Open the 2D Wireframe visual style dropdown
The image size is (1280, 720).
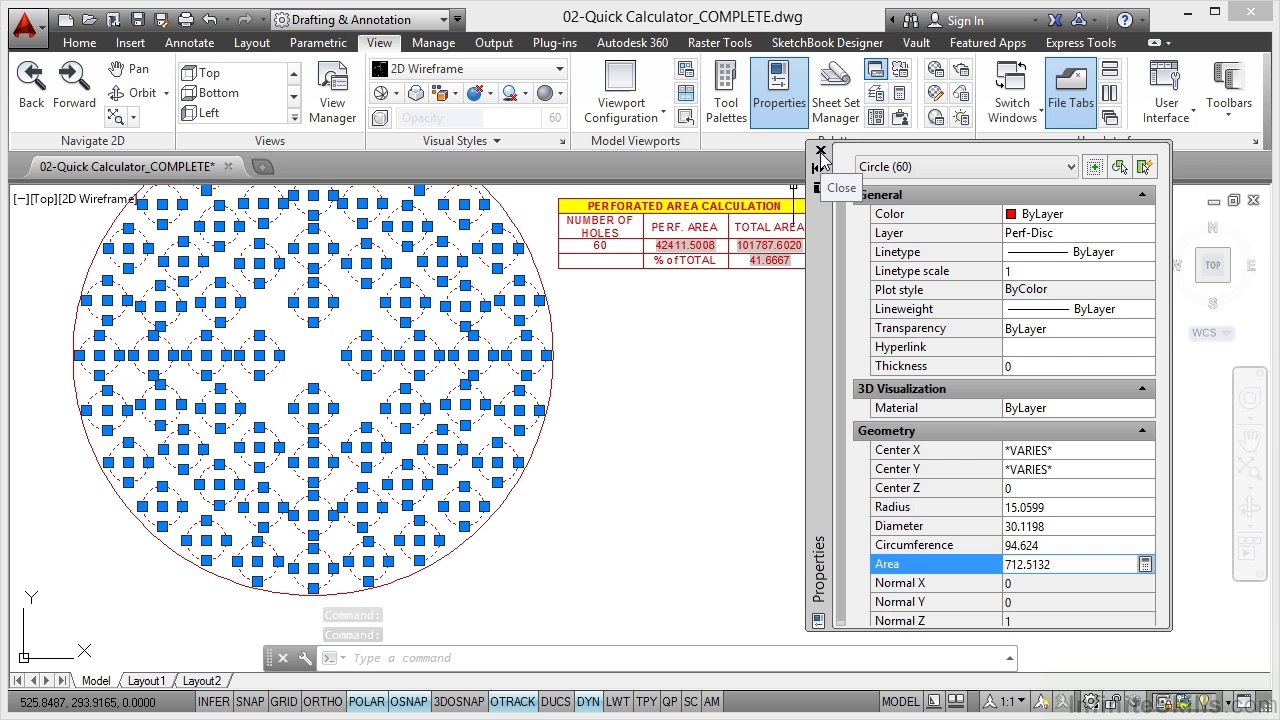[468, 68]
